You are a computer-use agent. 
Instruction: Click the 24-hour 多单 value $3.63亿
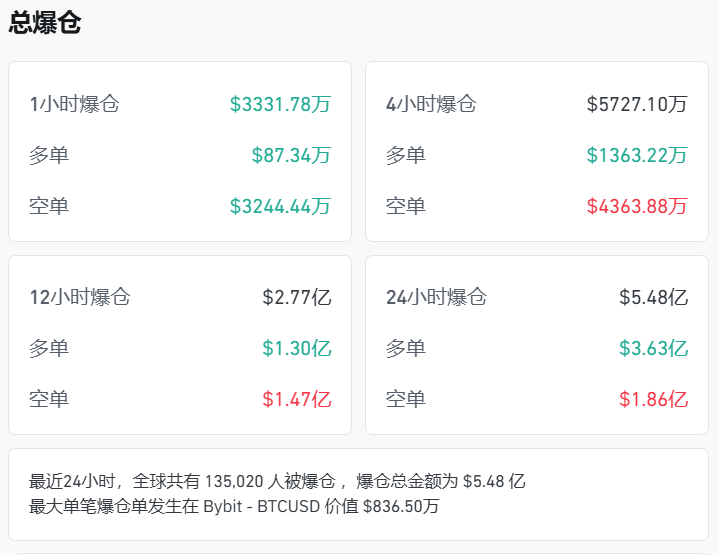tap(653, 348)
